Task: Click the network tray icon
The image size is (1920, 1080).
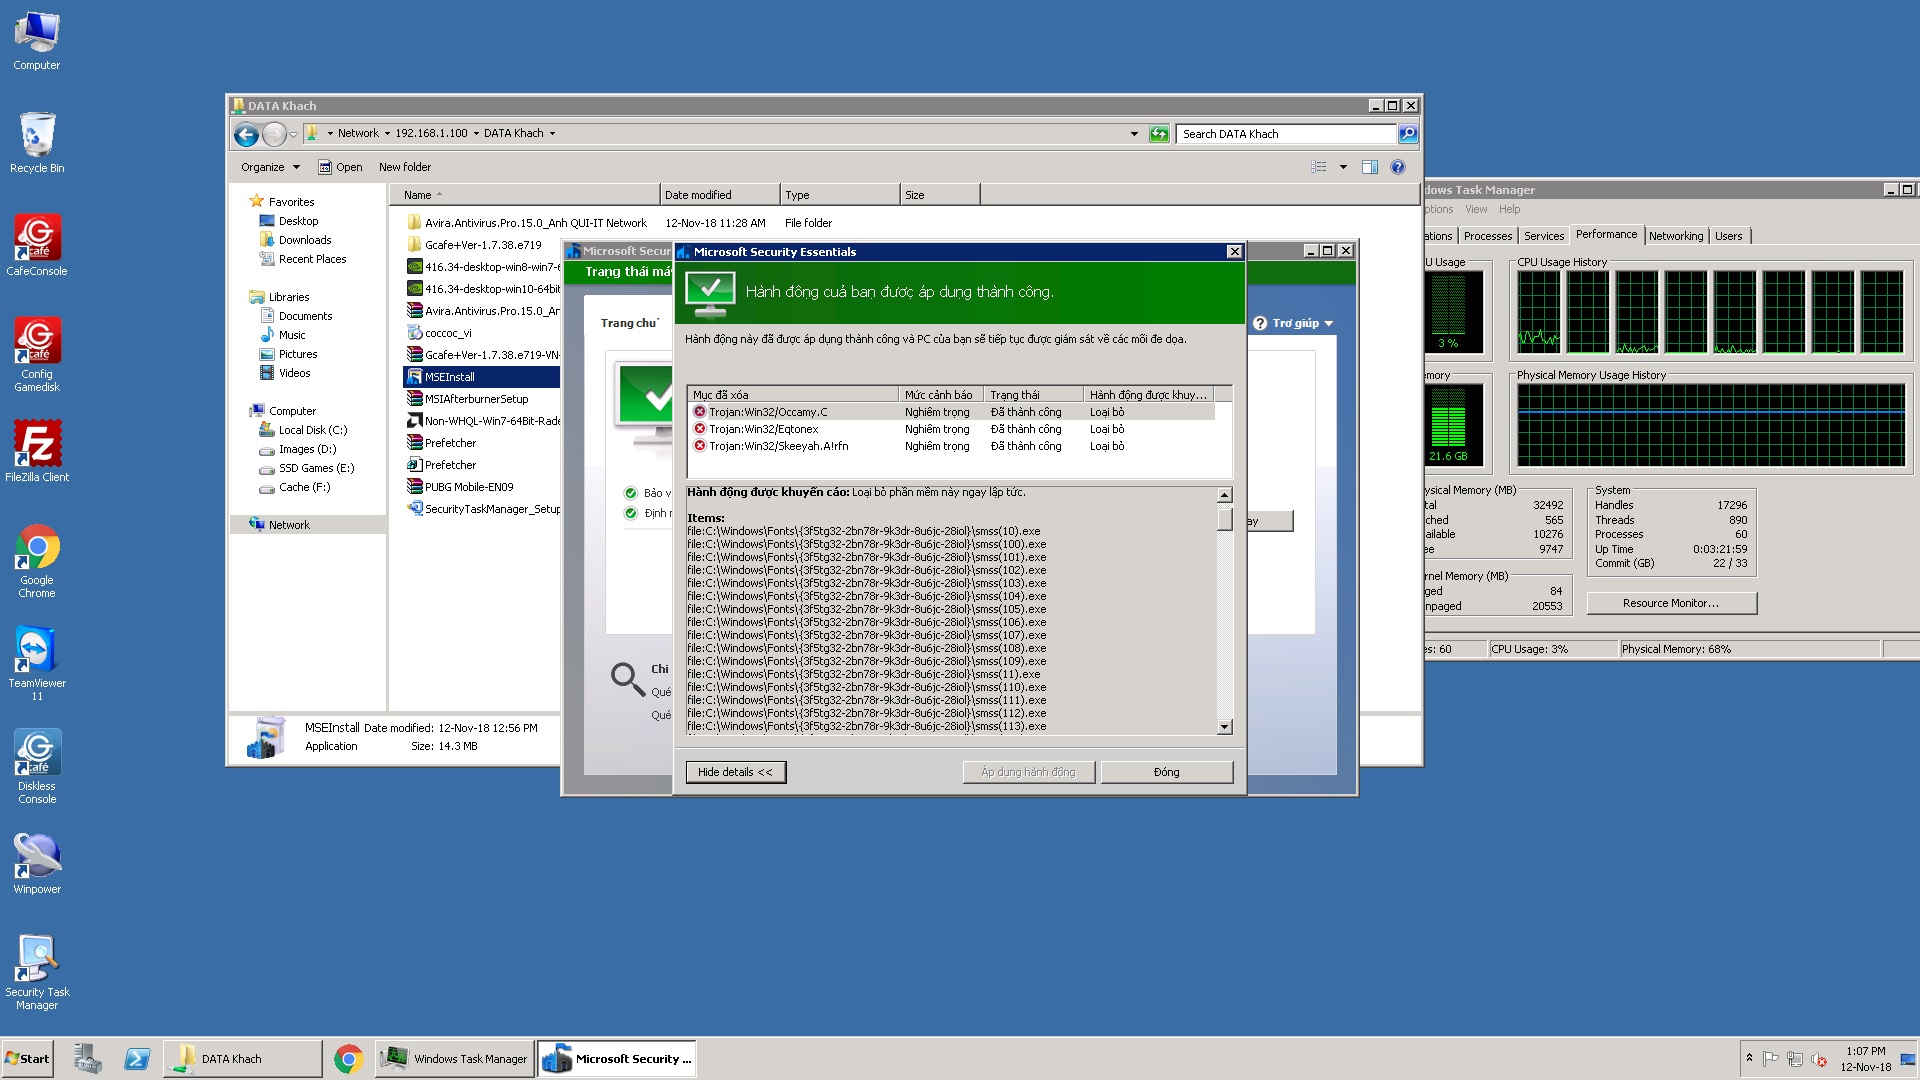Action: [x=1795, y=1059]
